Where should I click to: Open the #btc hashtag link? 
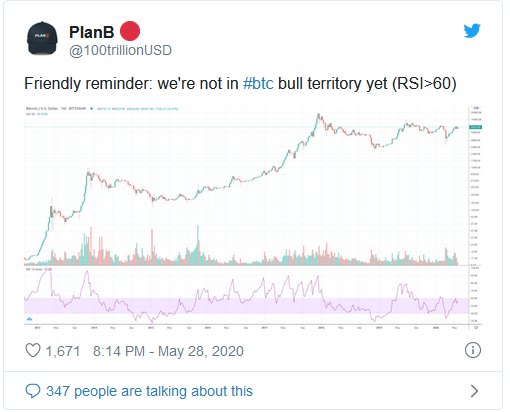[258, 83]
